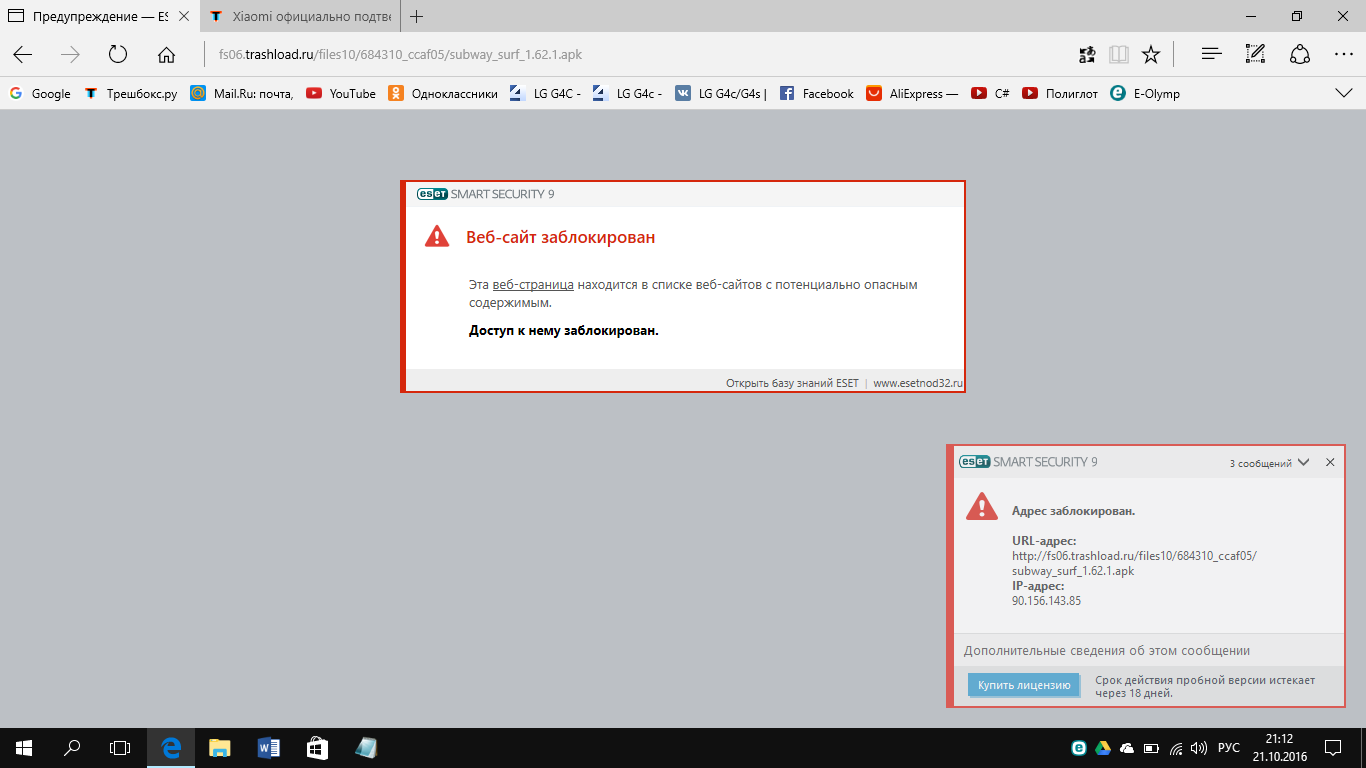Image resolution: width=1366 pixels, height=768 pixels.
Task: Open the Wi-Fi network tray icon
Action: pyautogui.click(x=1176, y=747)
